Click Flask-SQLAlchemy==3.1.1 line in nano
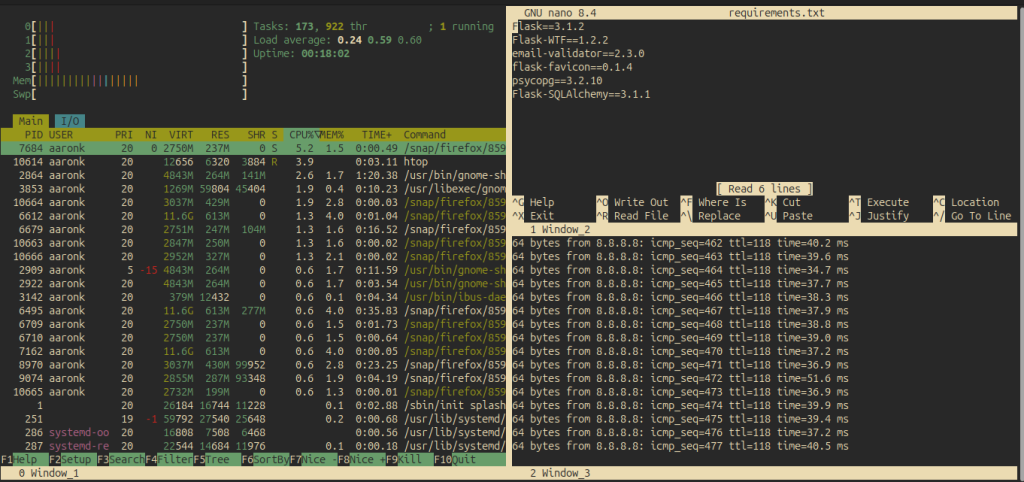Image resolution: width=1024 pixels, height=482 pixels. [581, 95]
